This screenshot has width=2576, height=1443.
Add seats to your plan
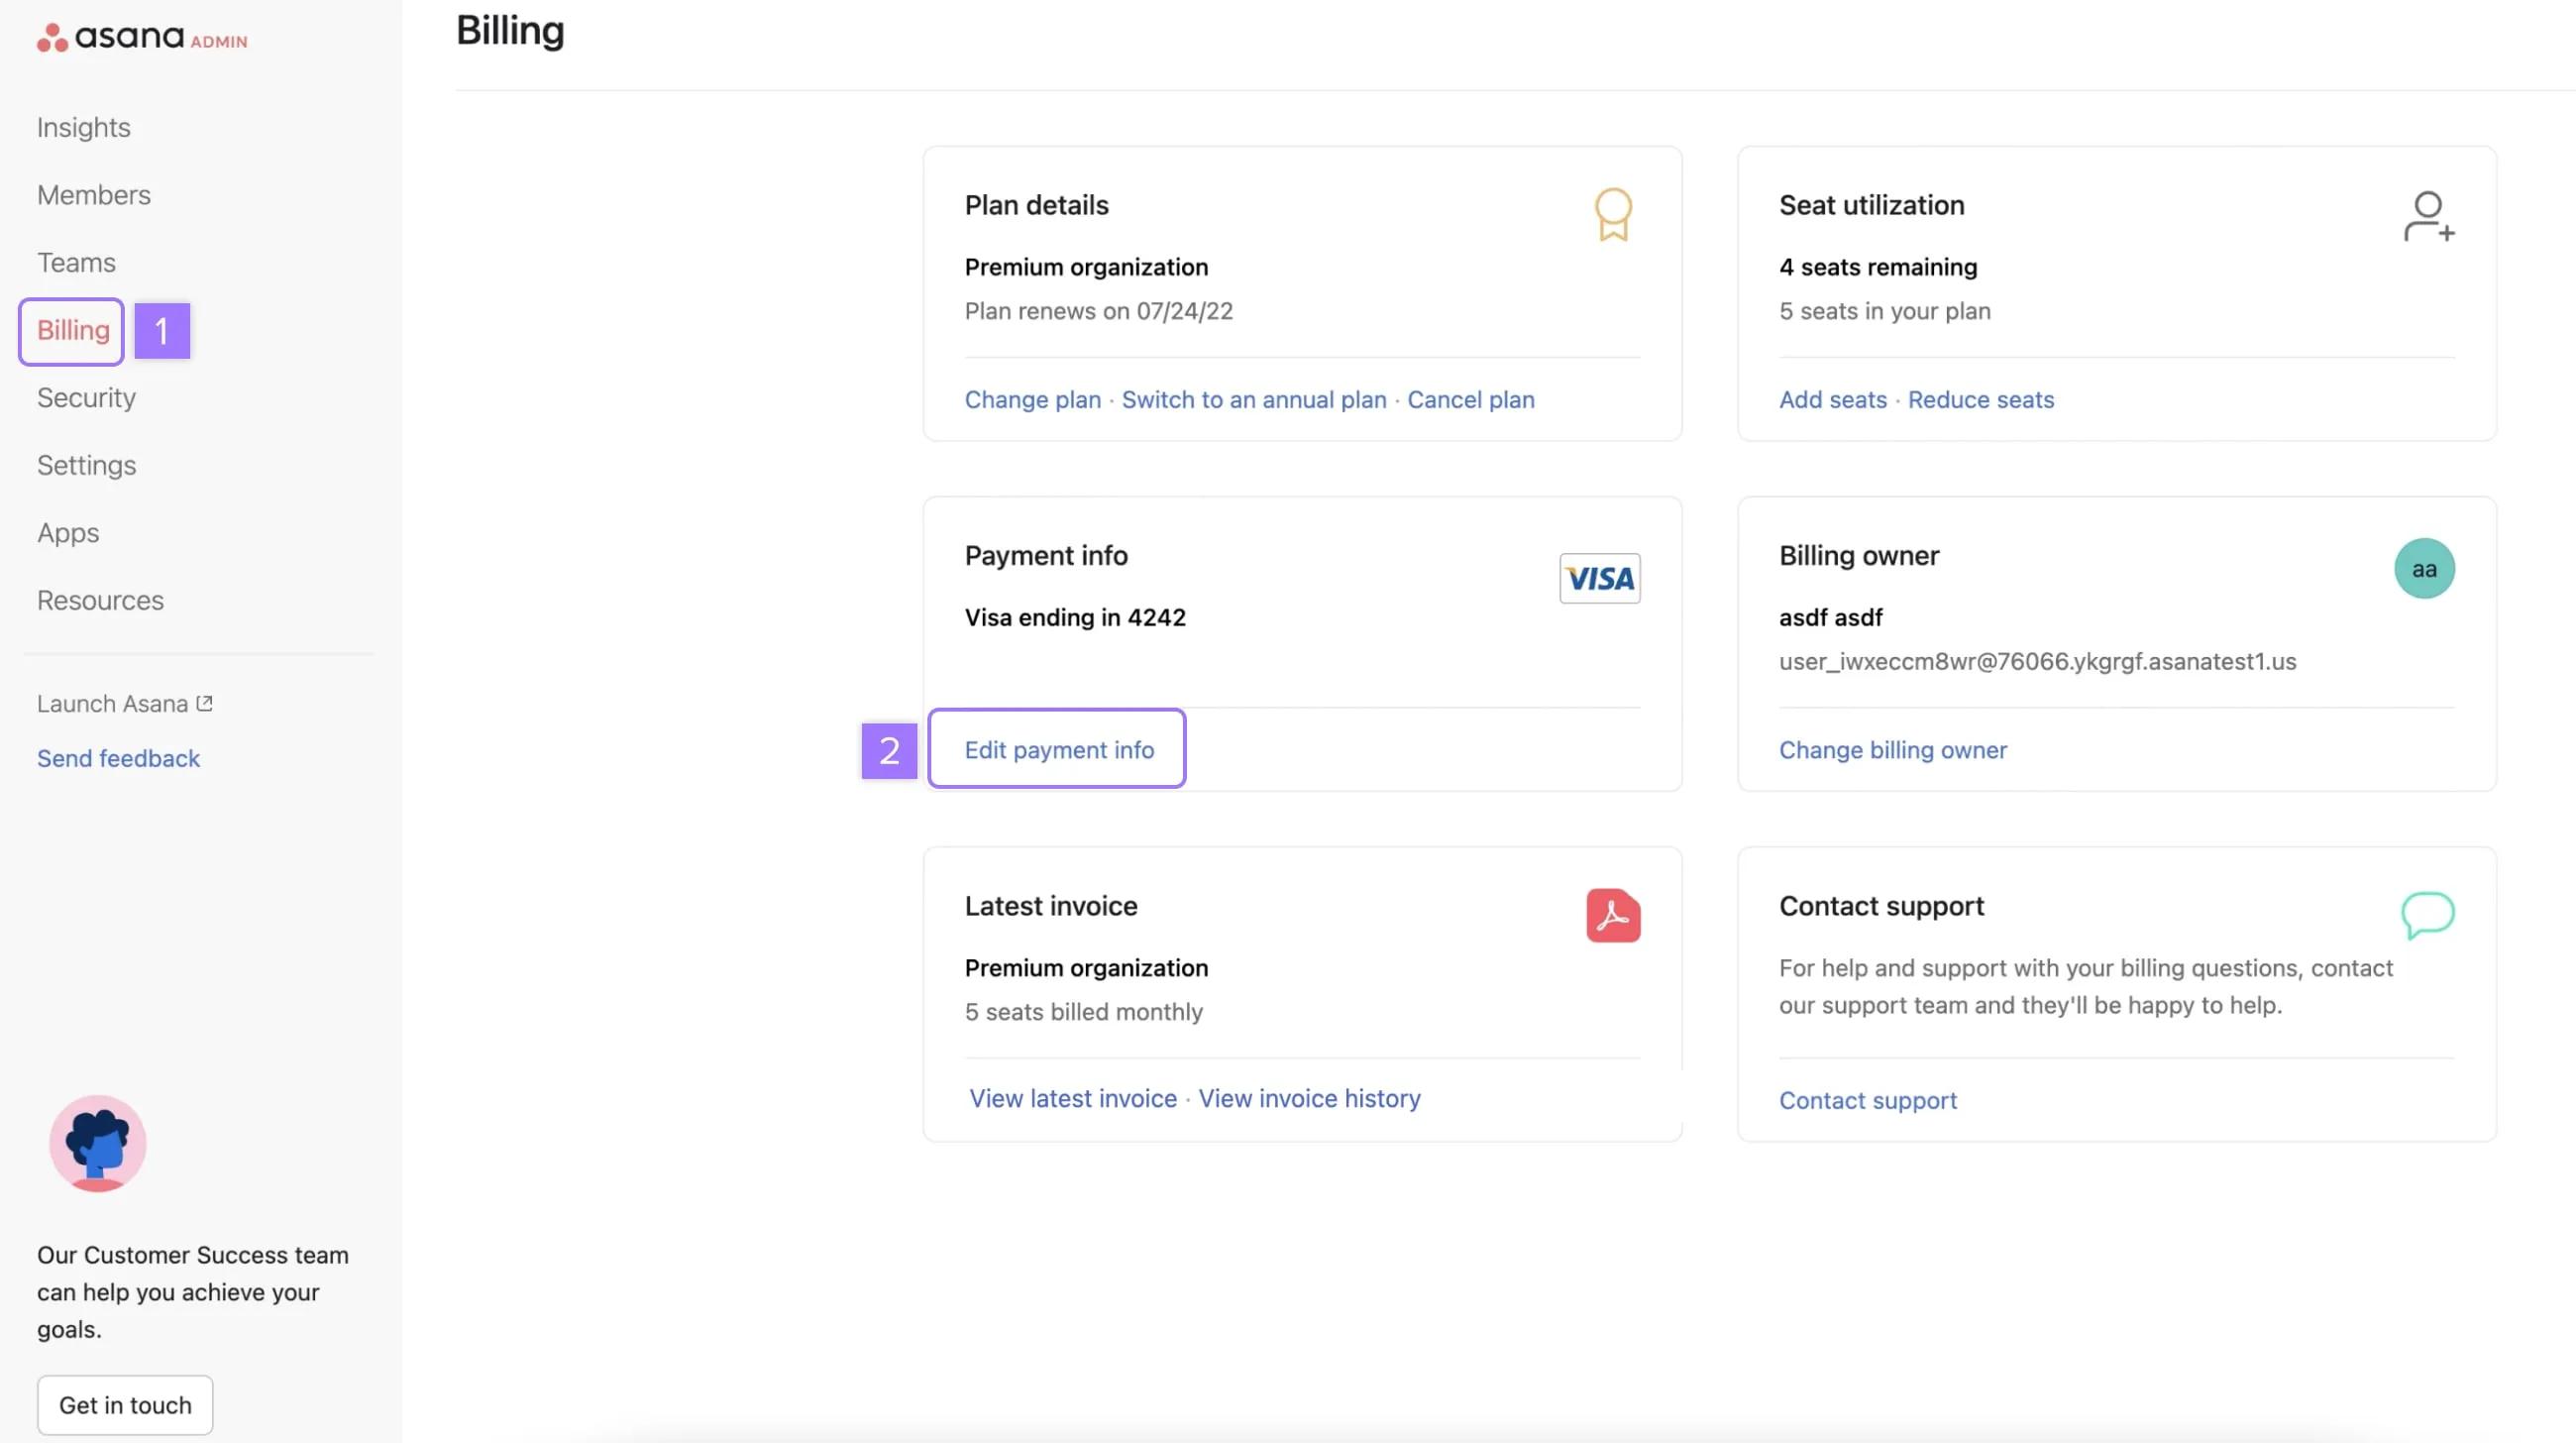coord(1831,399)
